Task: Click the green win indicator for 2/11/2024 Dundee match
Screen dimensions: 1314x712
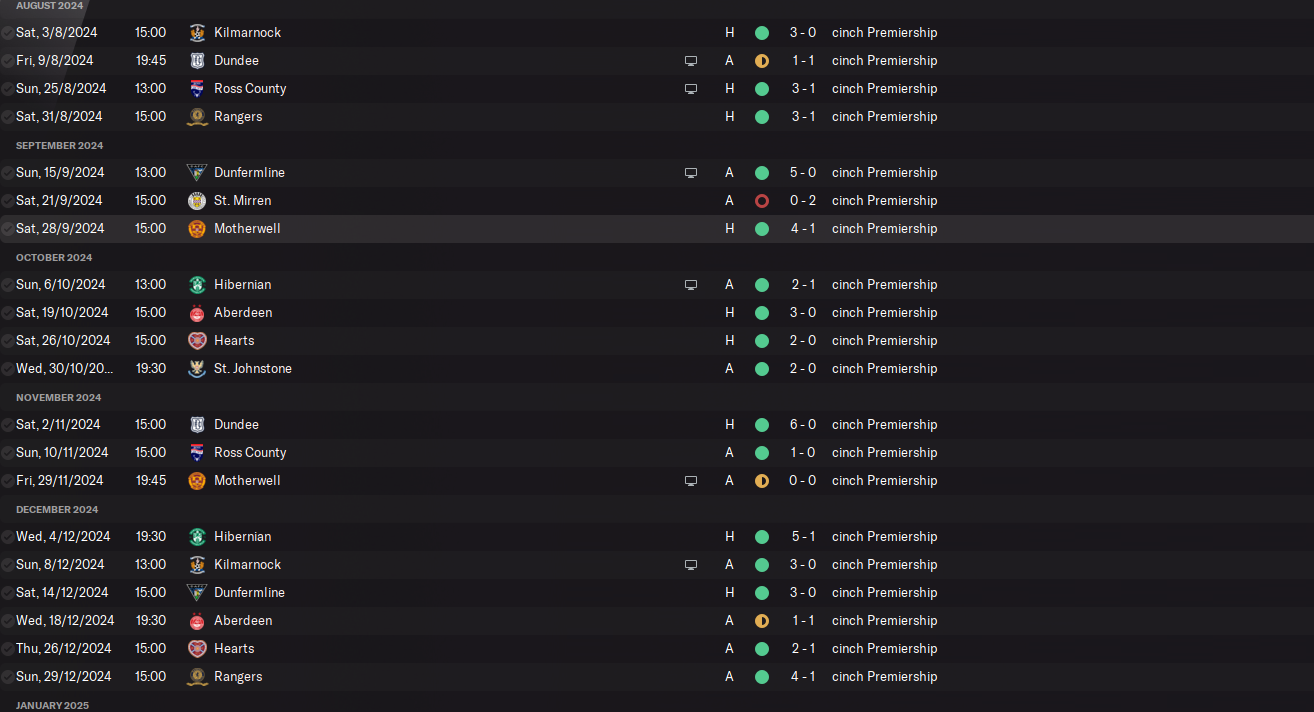Action: pos(762,425)
